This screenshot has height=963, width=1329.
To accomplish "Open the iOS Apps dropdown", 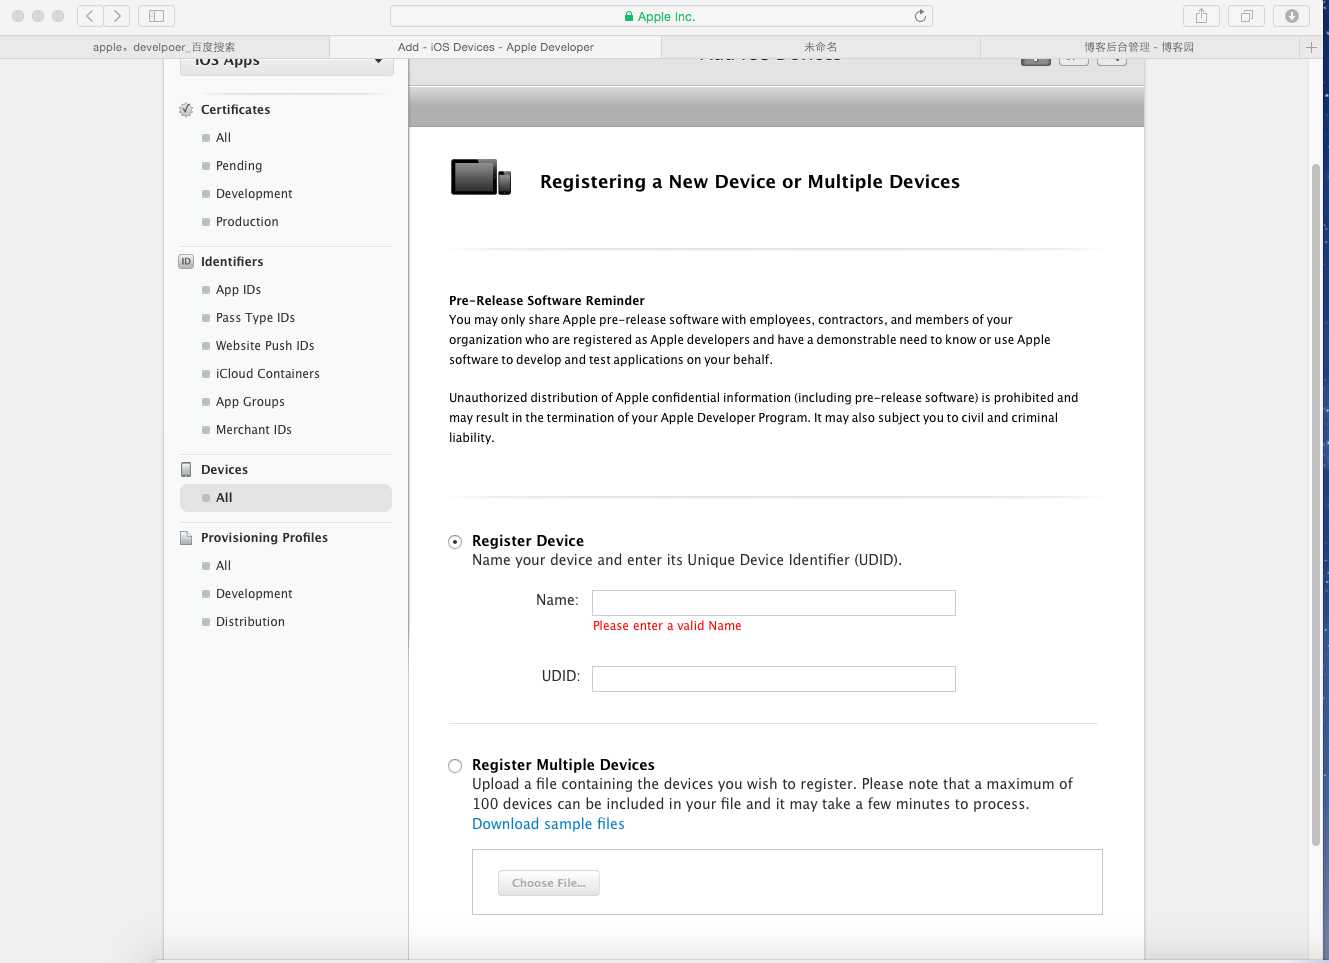I will [287, 64].
